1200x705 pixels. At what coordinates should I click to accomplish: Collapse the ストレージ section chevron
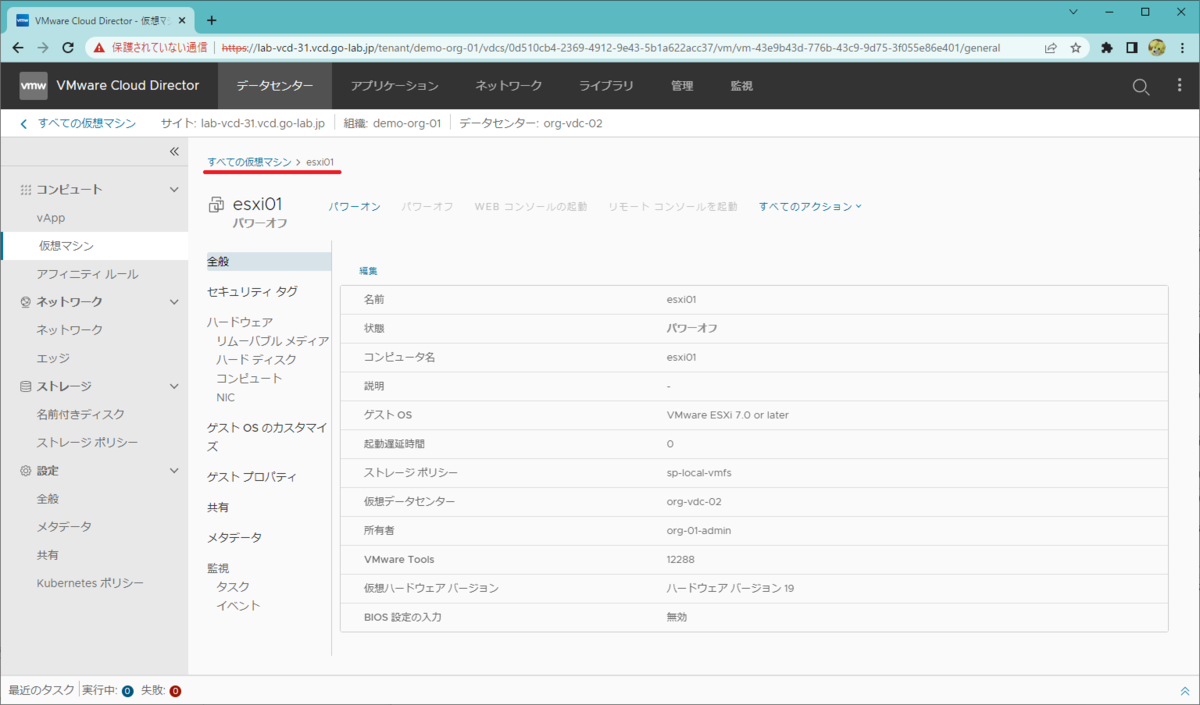pos(174,386)
